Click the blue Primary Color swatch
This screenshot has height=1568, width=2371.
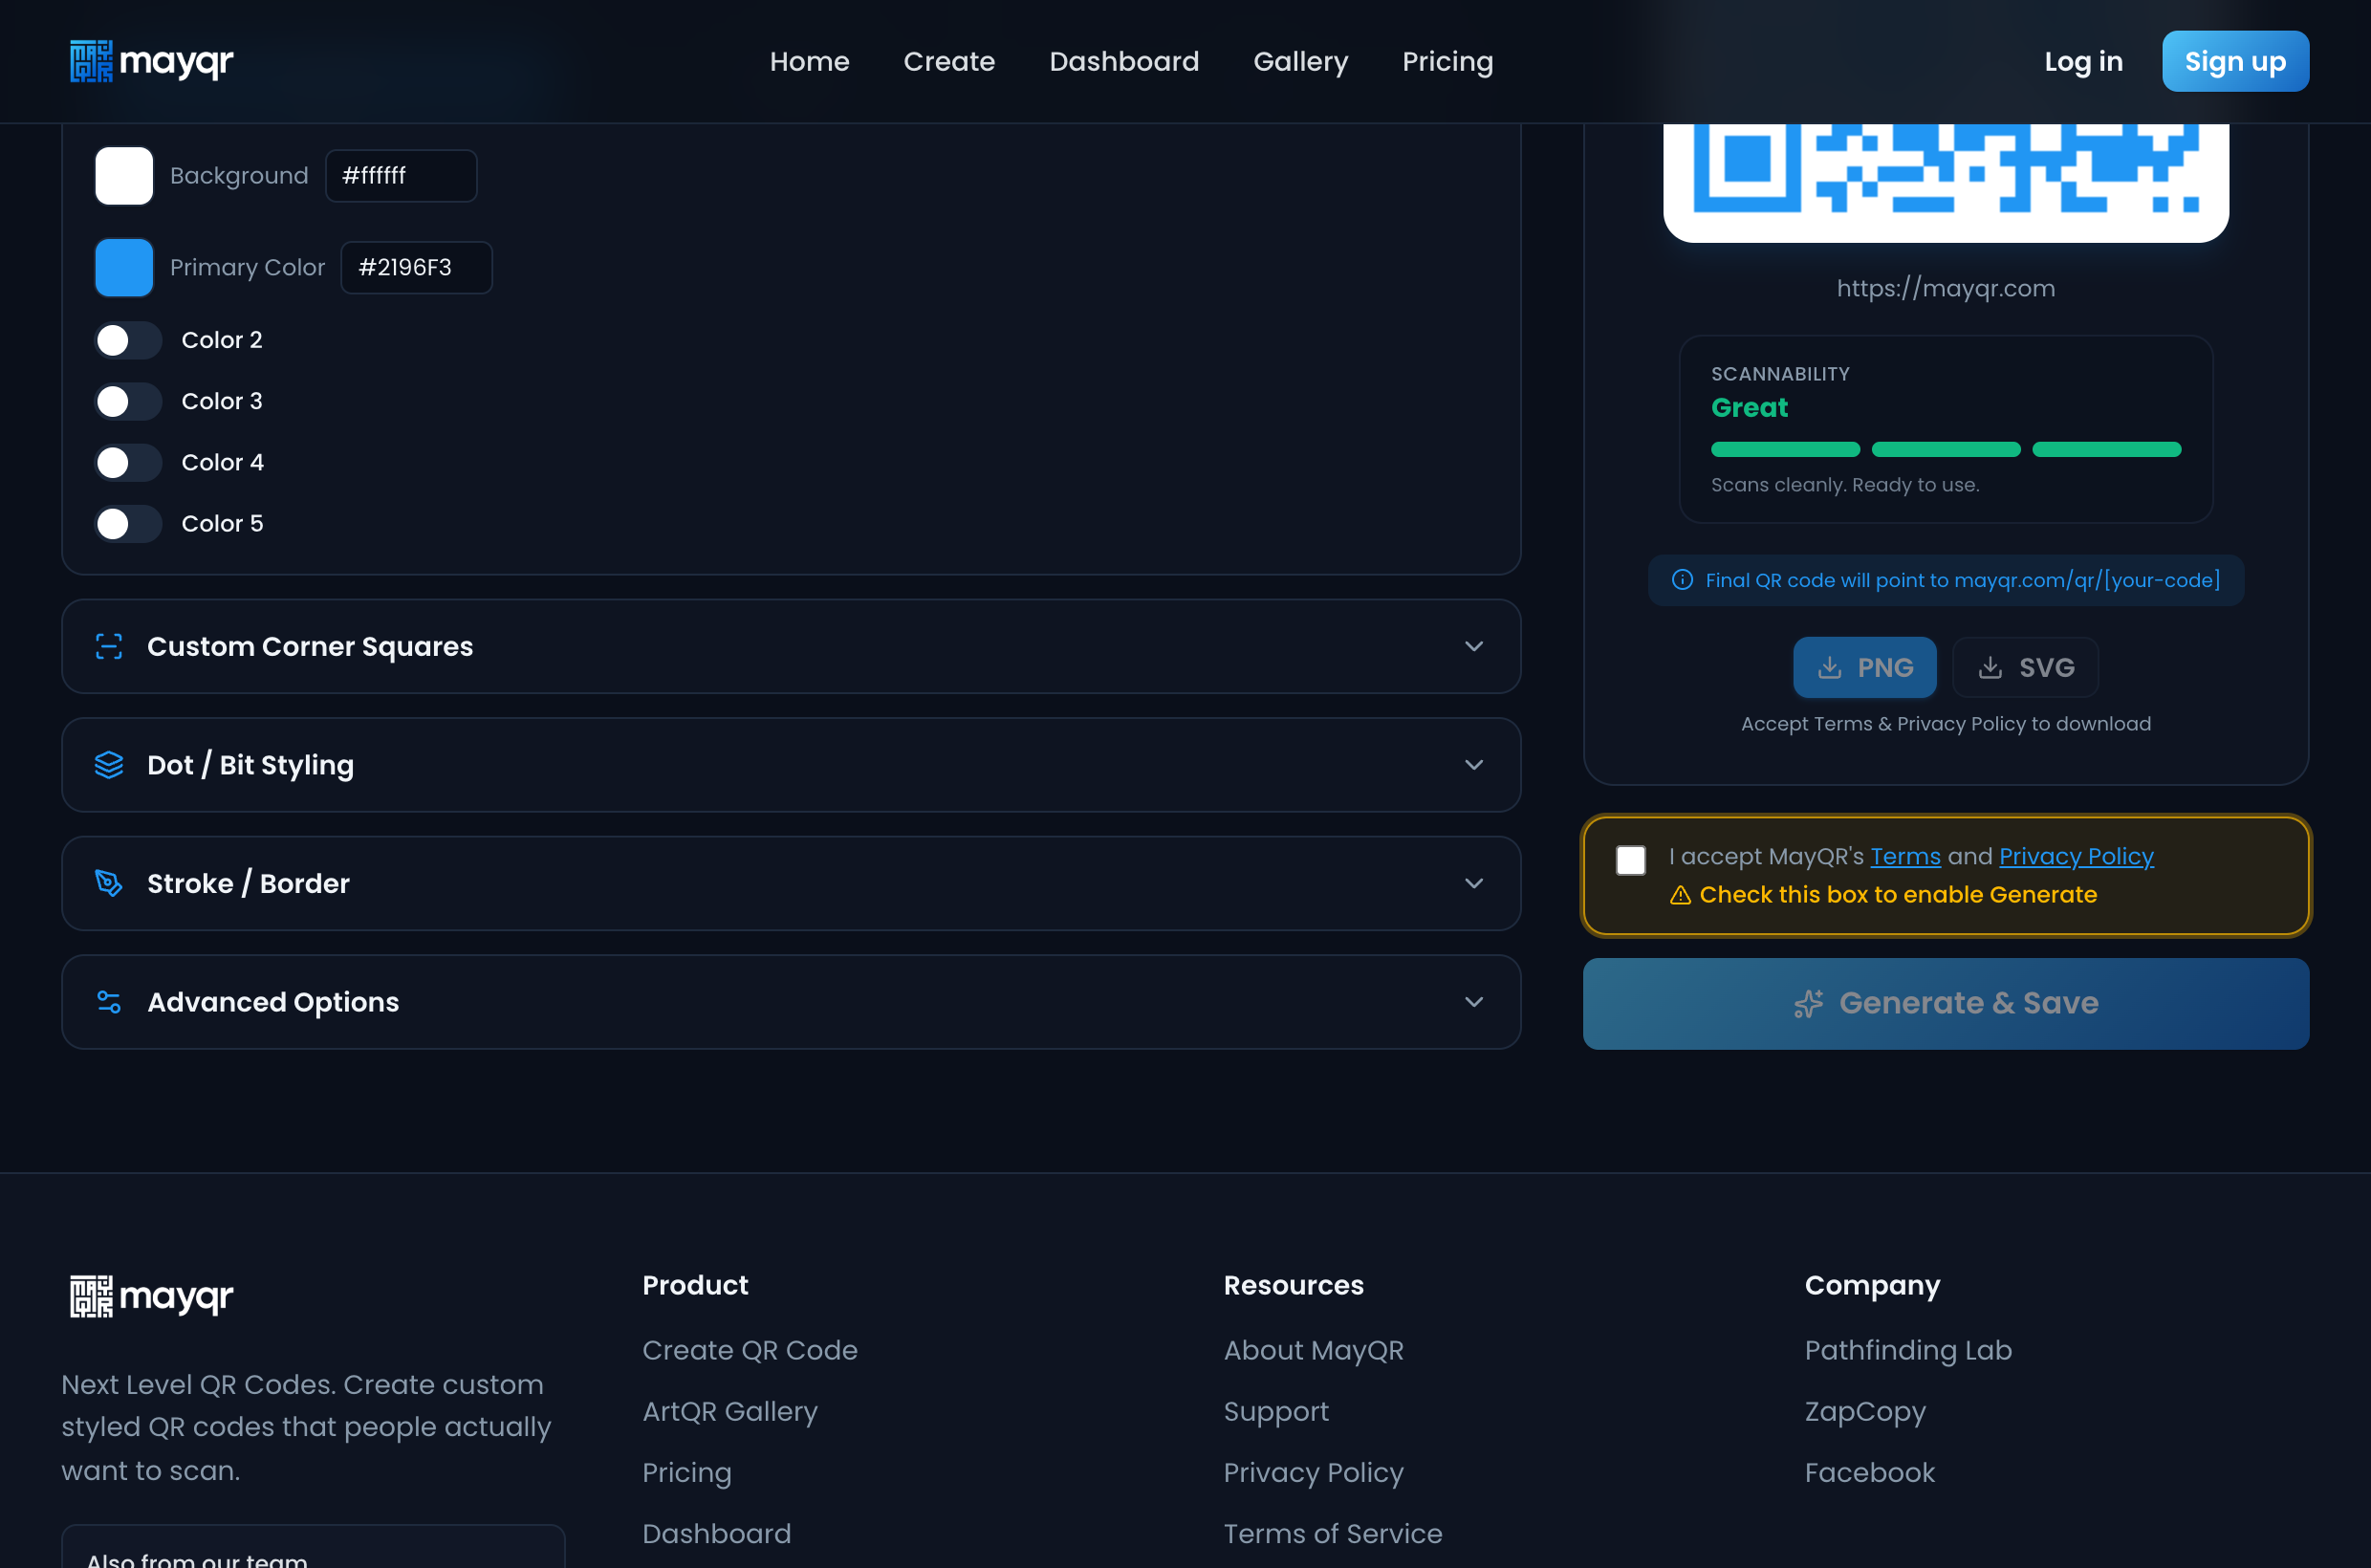pyautogui.click(x=124, y=268)
